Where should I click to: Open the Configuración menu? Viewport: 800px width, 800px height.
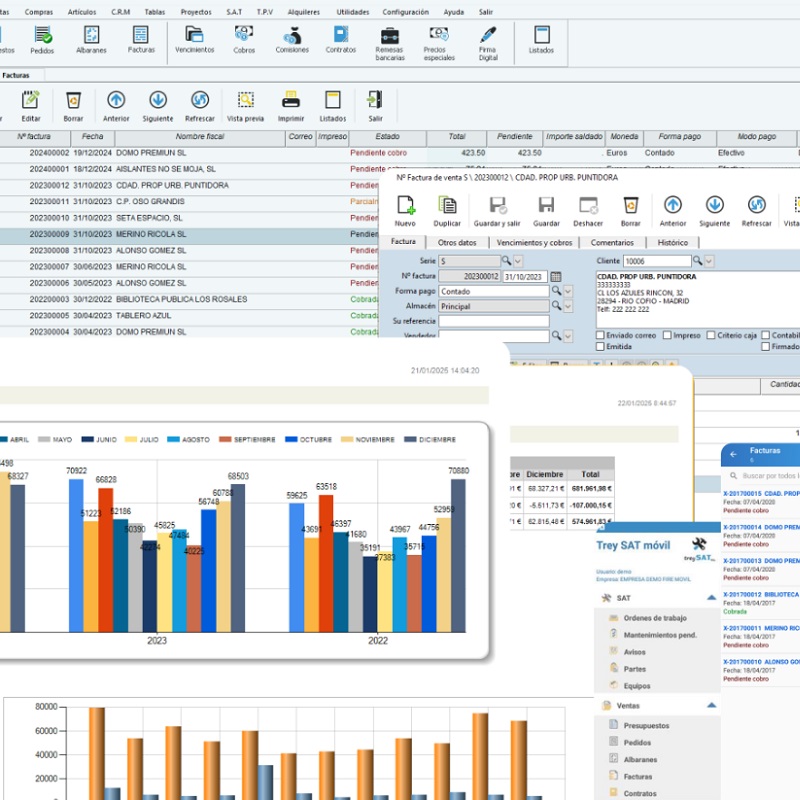tap(406, 12)
